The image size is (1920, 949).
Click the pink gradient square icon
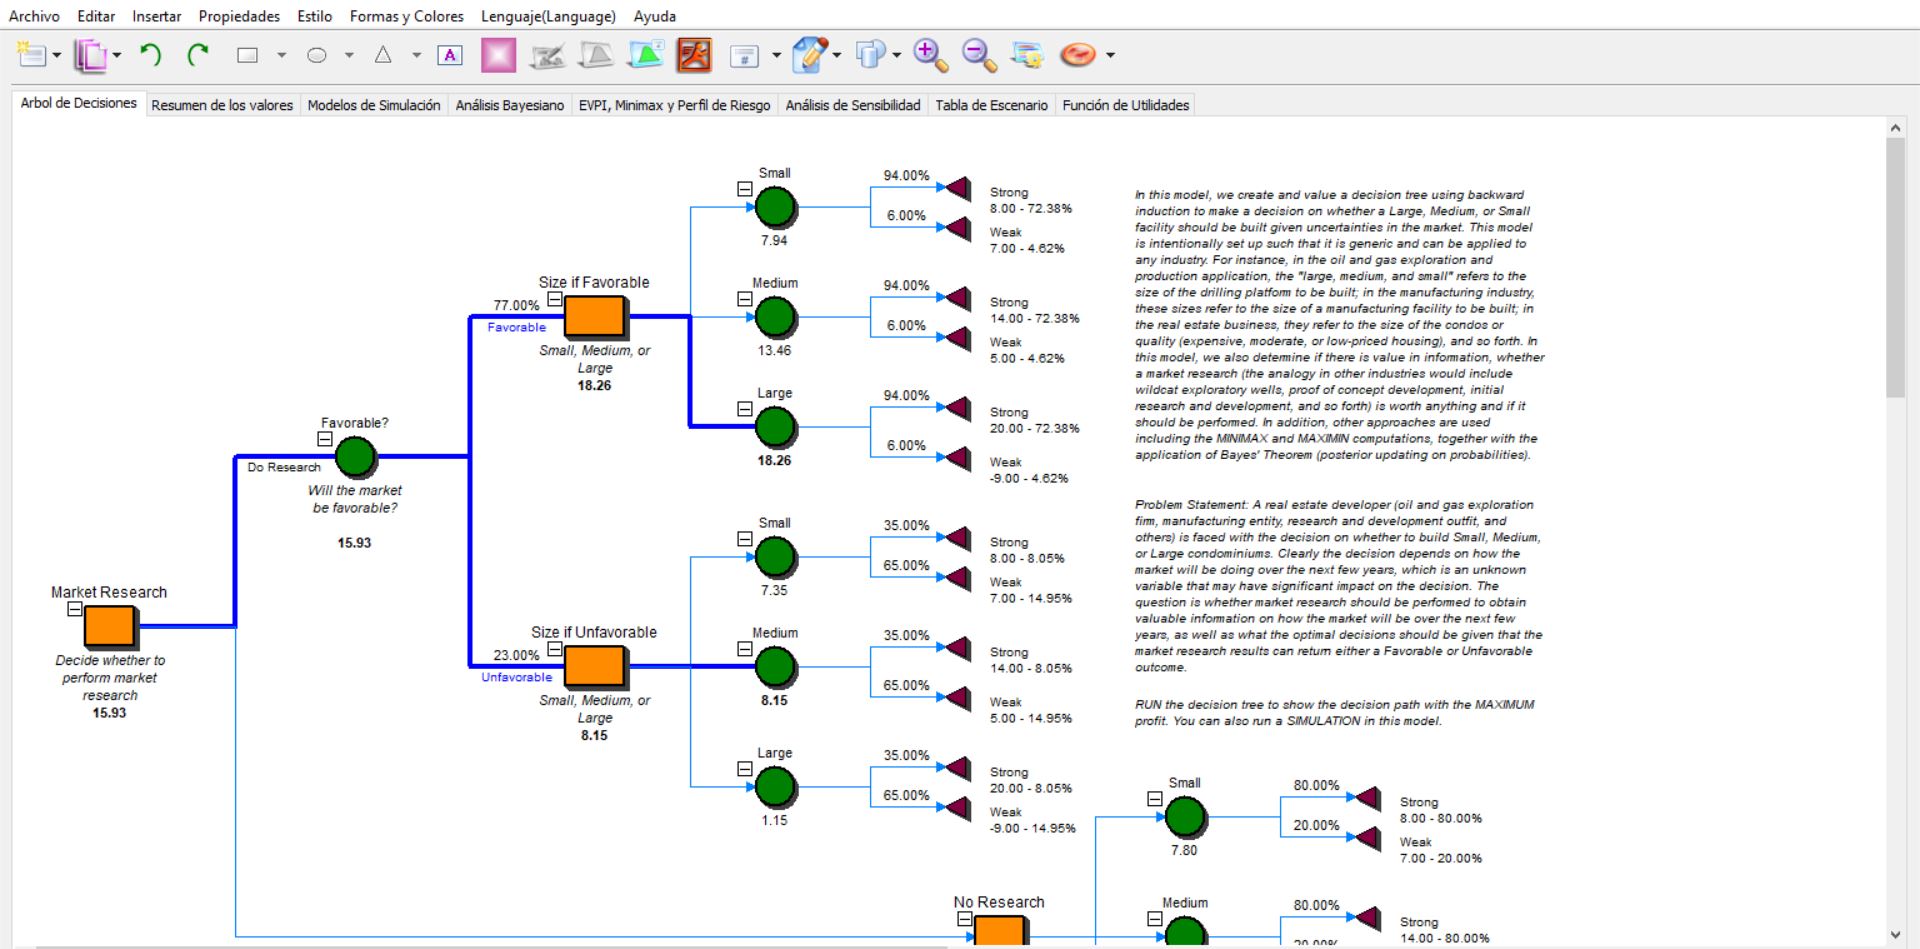tap(498, 55)
